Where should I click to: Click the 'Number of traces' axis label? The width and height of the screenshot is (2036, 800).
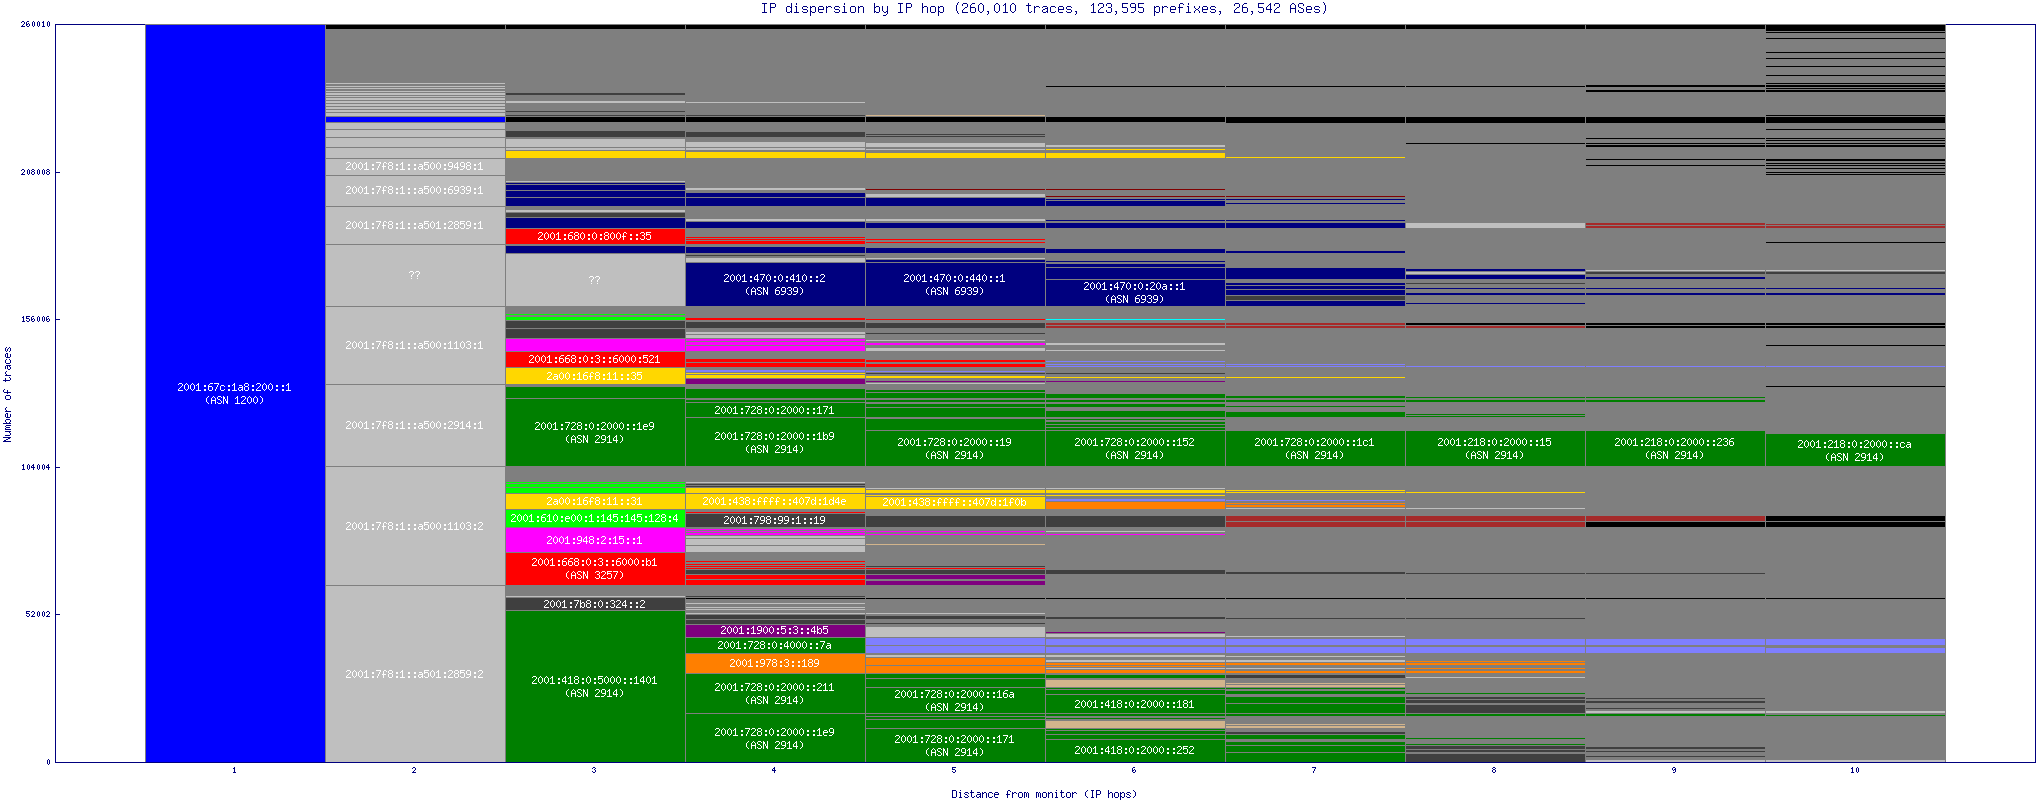click(8, 394)
